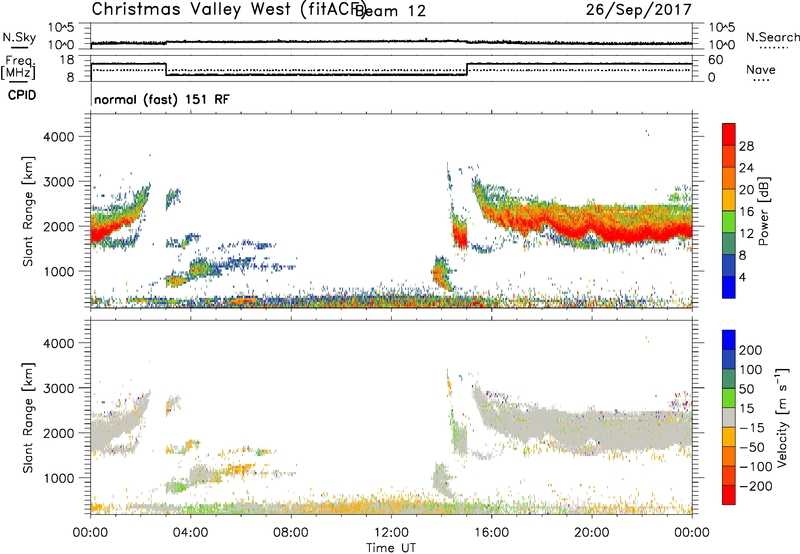The width and height of the screenshot is (800, 554).
Task: Click the '20:00' time axis tick label
Action: [592, 533]
